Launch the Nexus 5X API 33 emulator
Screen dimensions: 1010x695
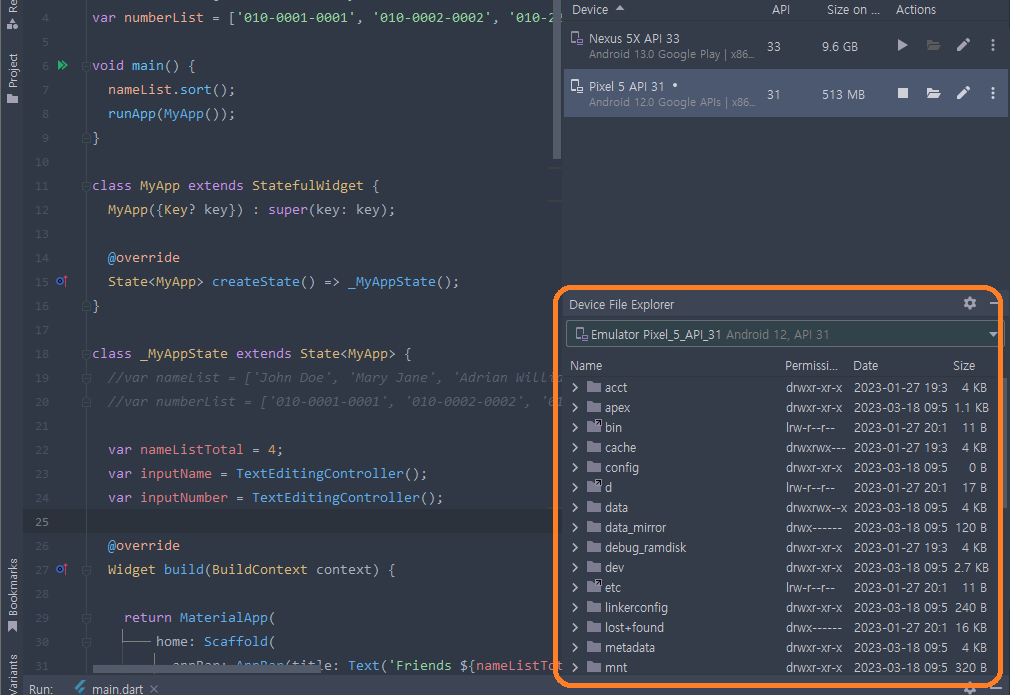(x=902, y=45)
